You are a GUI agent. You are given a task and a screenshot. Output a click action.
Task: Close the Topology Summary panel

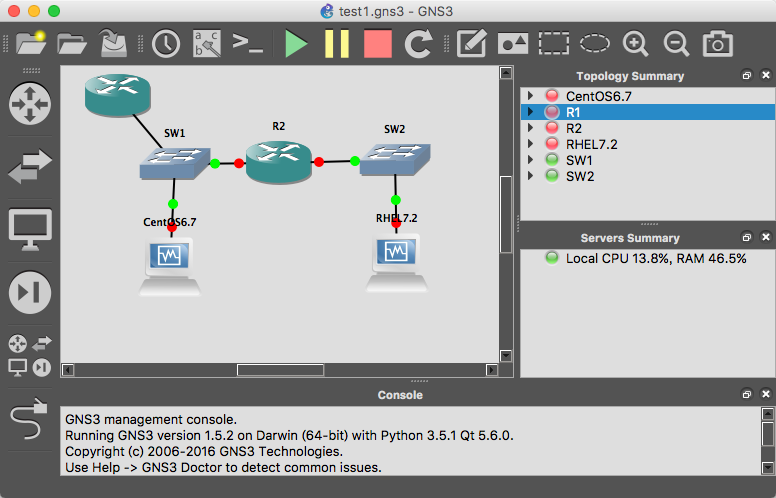766,75
